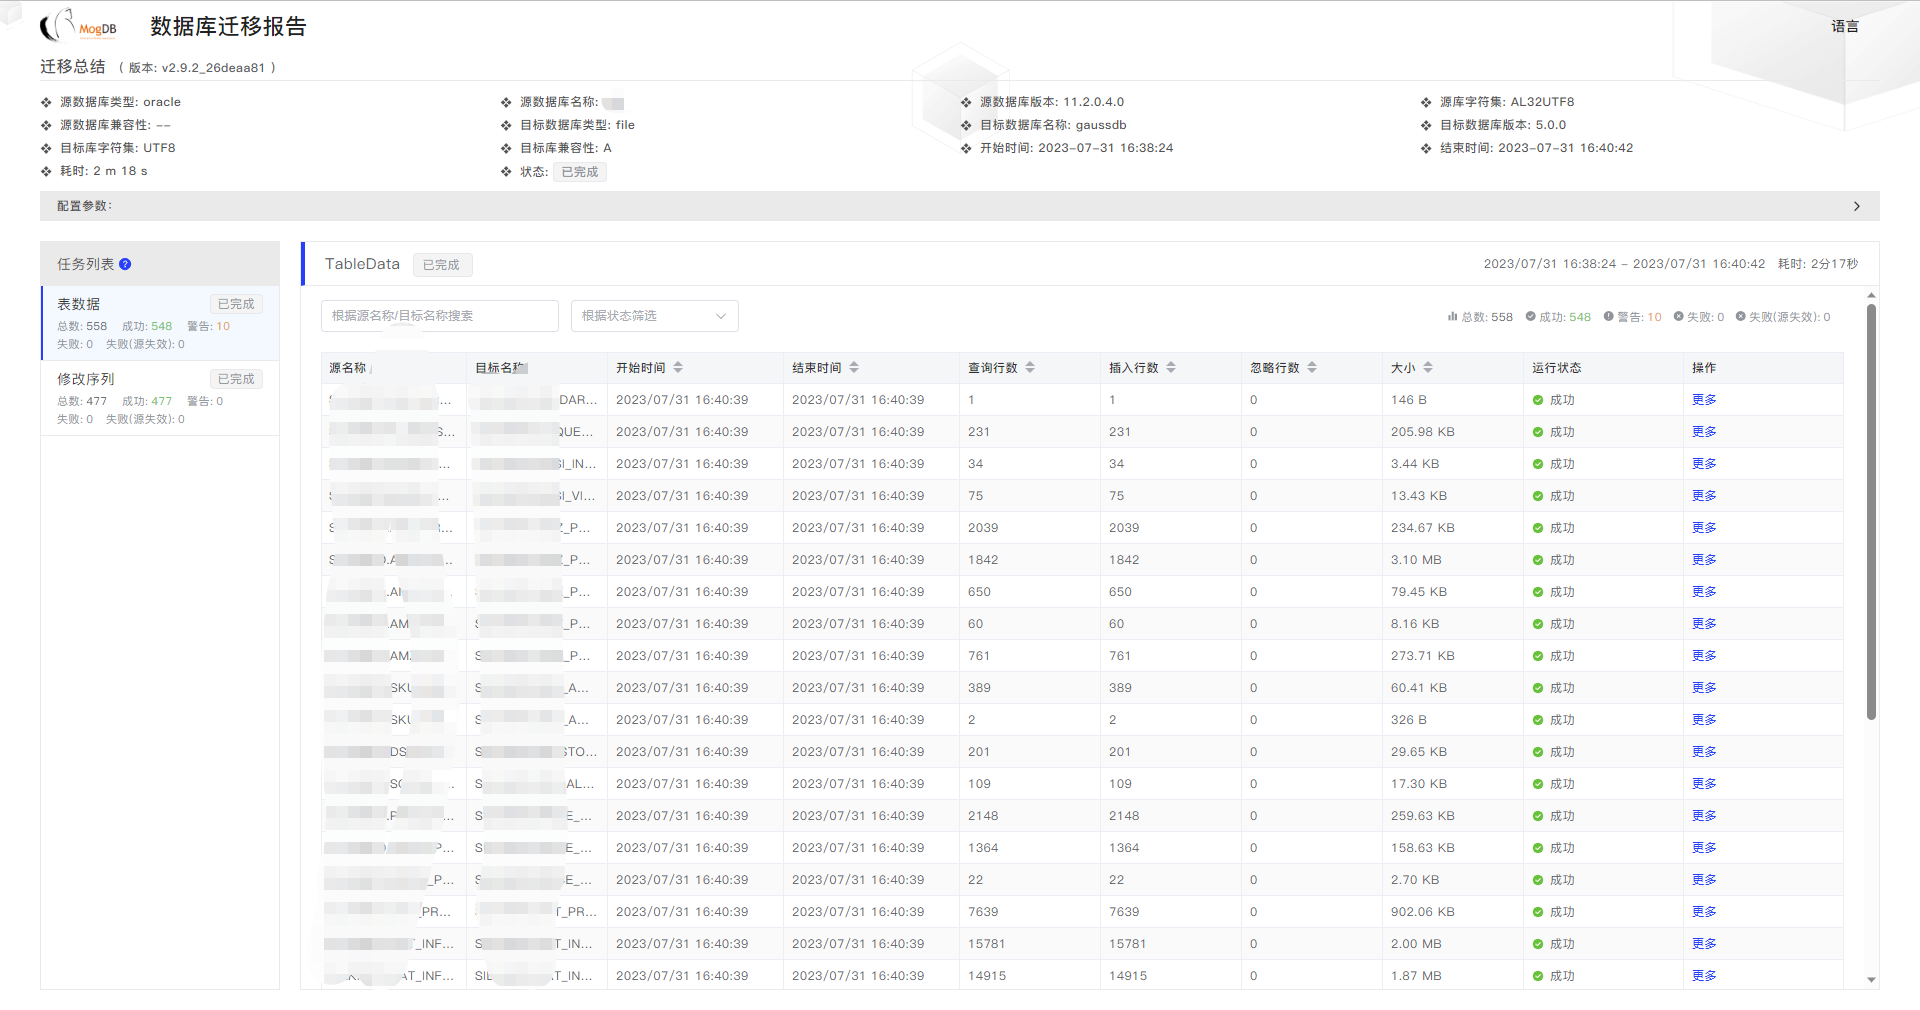Sort by inserted rows column arrows
The height and width of the screenshot is (1010, 1920).
(1171, 368)
